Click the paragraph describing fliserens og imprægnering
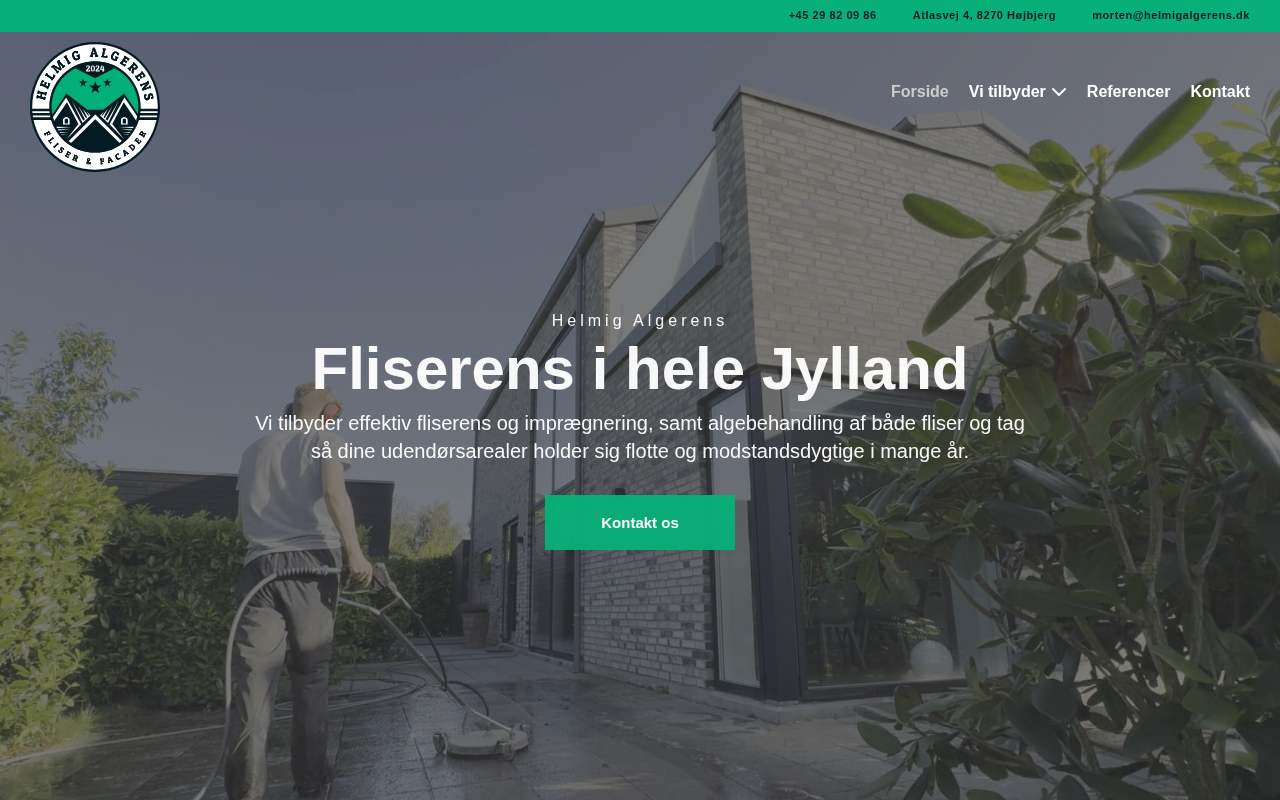 tap(640, 437)
